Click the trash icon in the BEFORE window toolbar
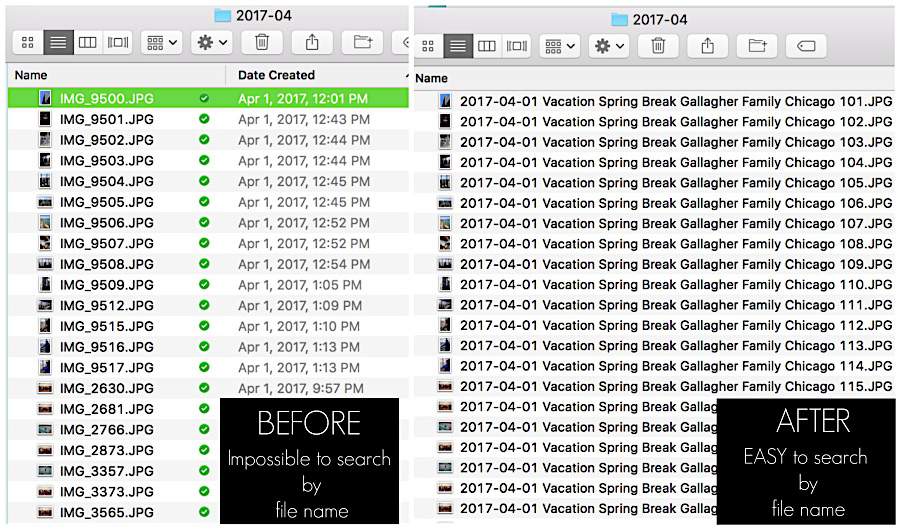Viewport: 900px width, 529px height. point(262,43)
